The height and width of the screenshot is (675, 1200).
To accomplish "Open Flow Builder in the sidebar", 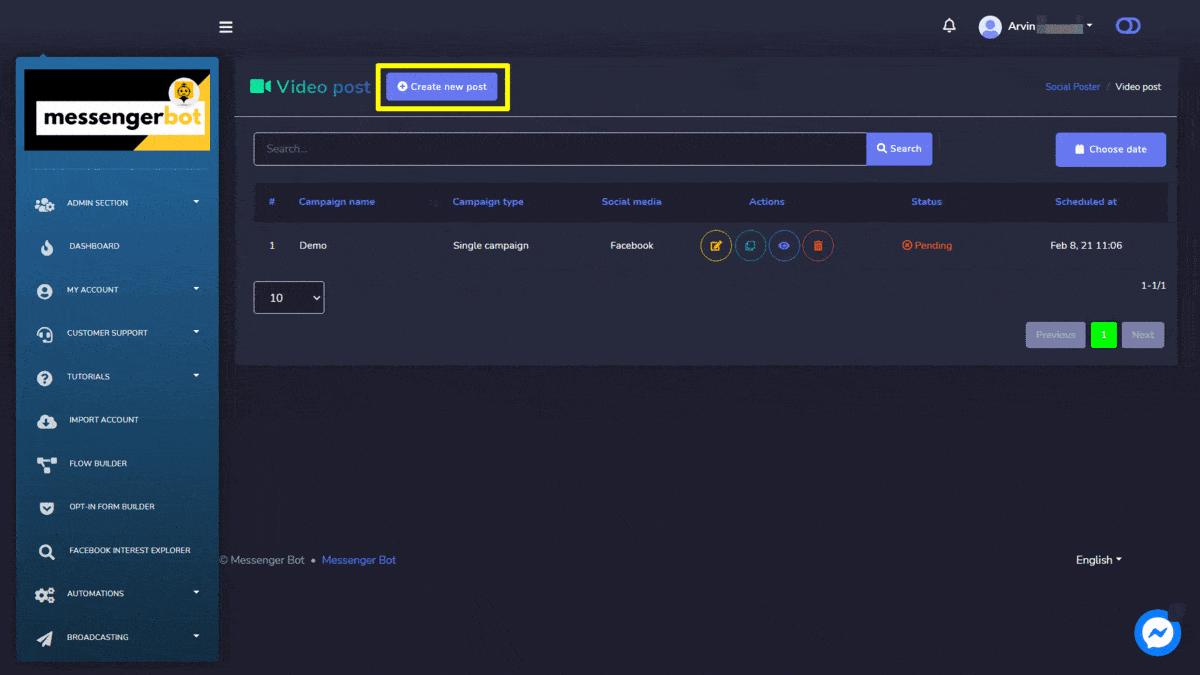I will pyautogui.click(x=98, y=464).
